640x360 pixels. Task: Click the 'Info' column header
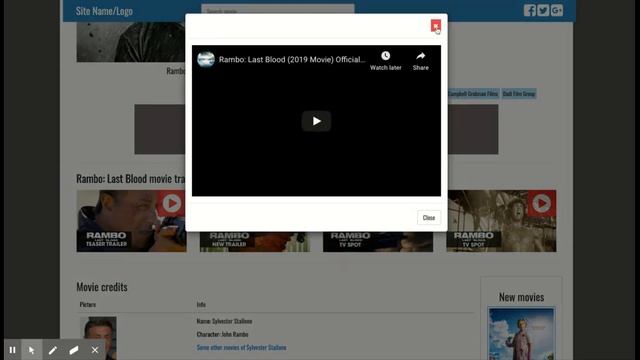coord(201,304)
